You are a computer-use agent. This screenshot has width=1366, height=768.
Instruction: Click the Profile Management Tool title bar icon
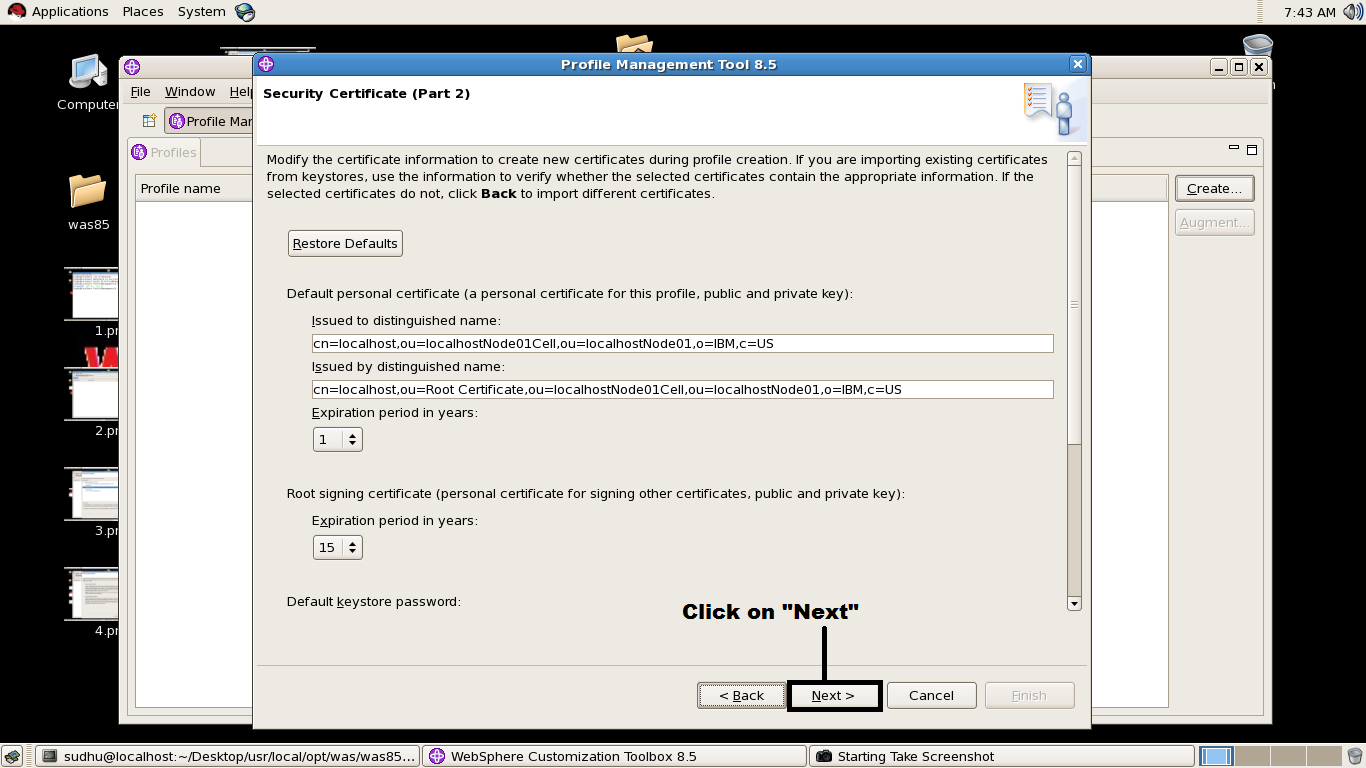(x=265, y=64)
